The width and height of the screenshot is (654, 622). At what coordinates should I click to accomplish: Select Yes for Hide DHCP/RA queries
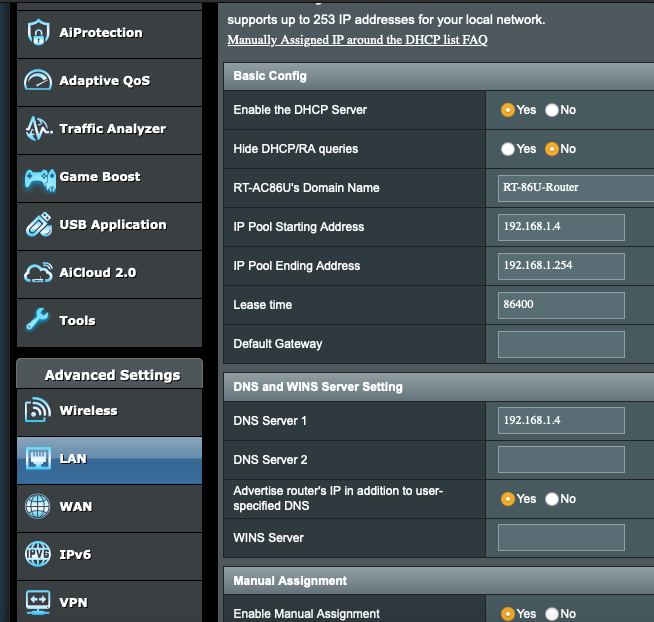click(508, 149)
